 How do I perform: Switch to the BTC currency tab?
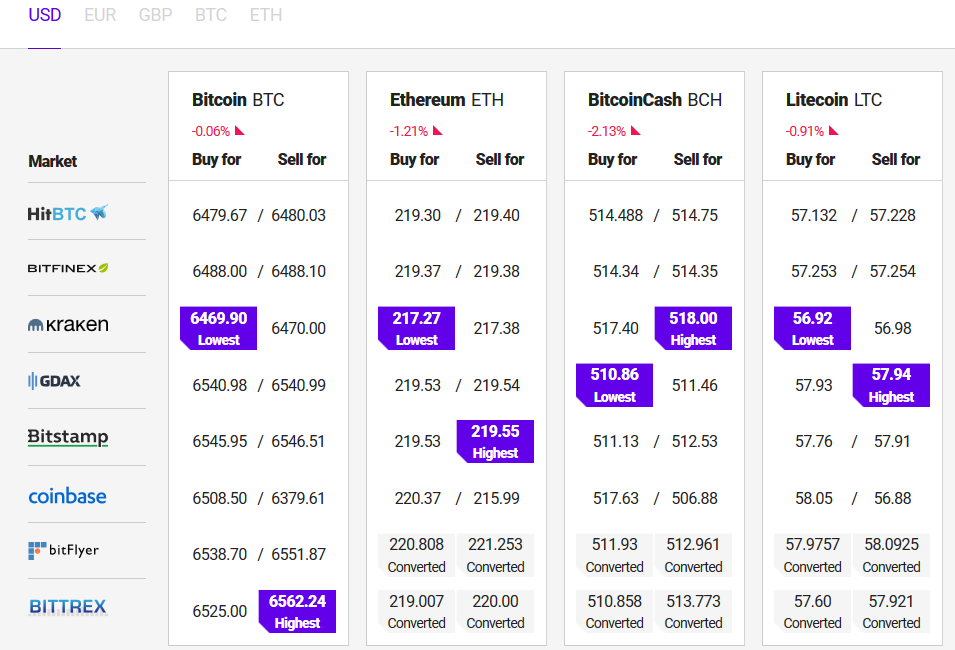click(x=211, y=15)
